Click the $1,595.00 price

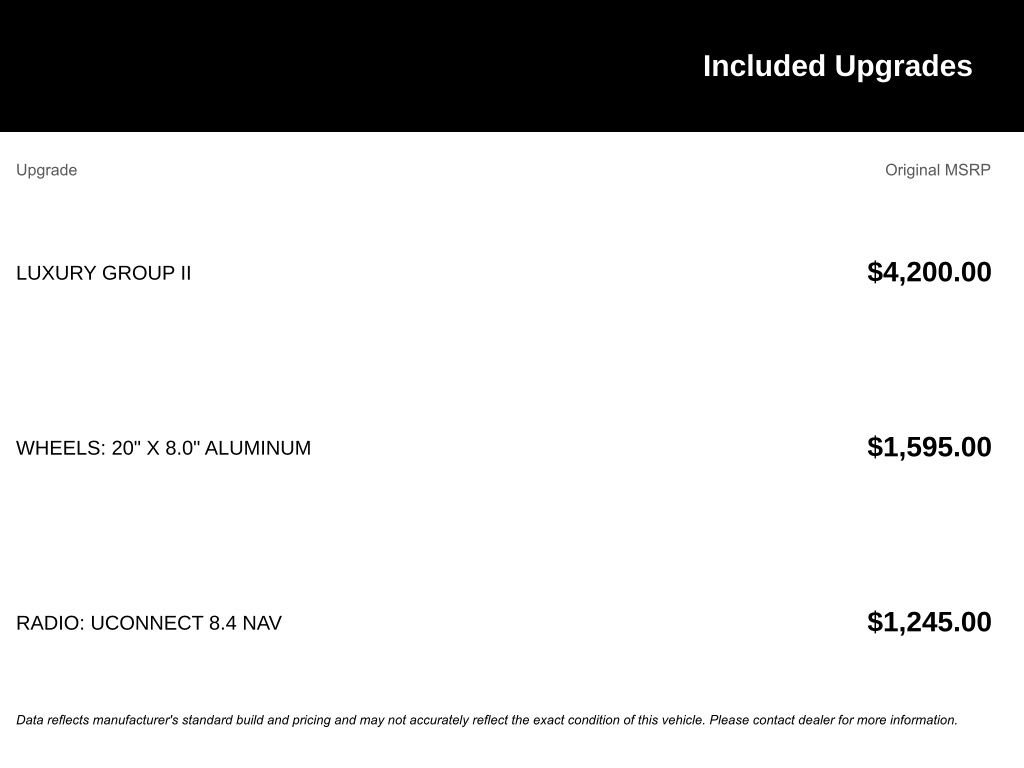tap(929, 447)
